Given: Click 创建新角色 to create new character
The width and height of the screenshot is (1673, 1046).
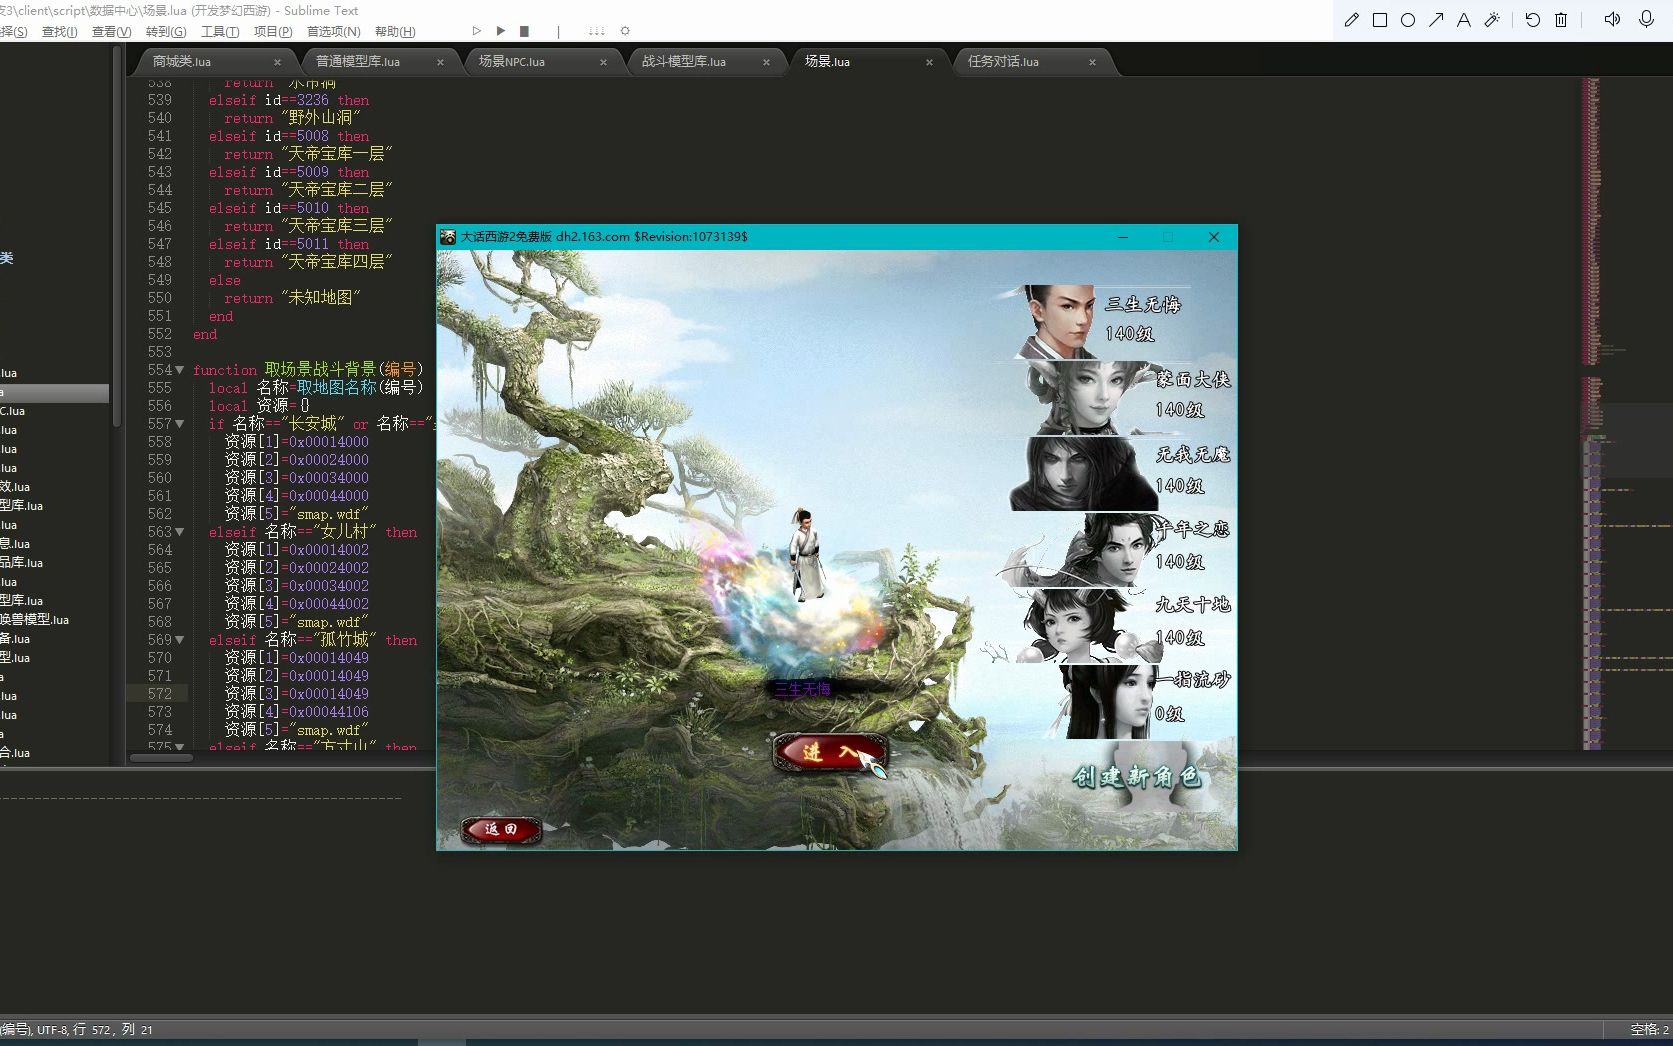Looking at the screenshot, I should [1137, 777].
